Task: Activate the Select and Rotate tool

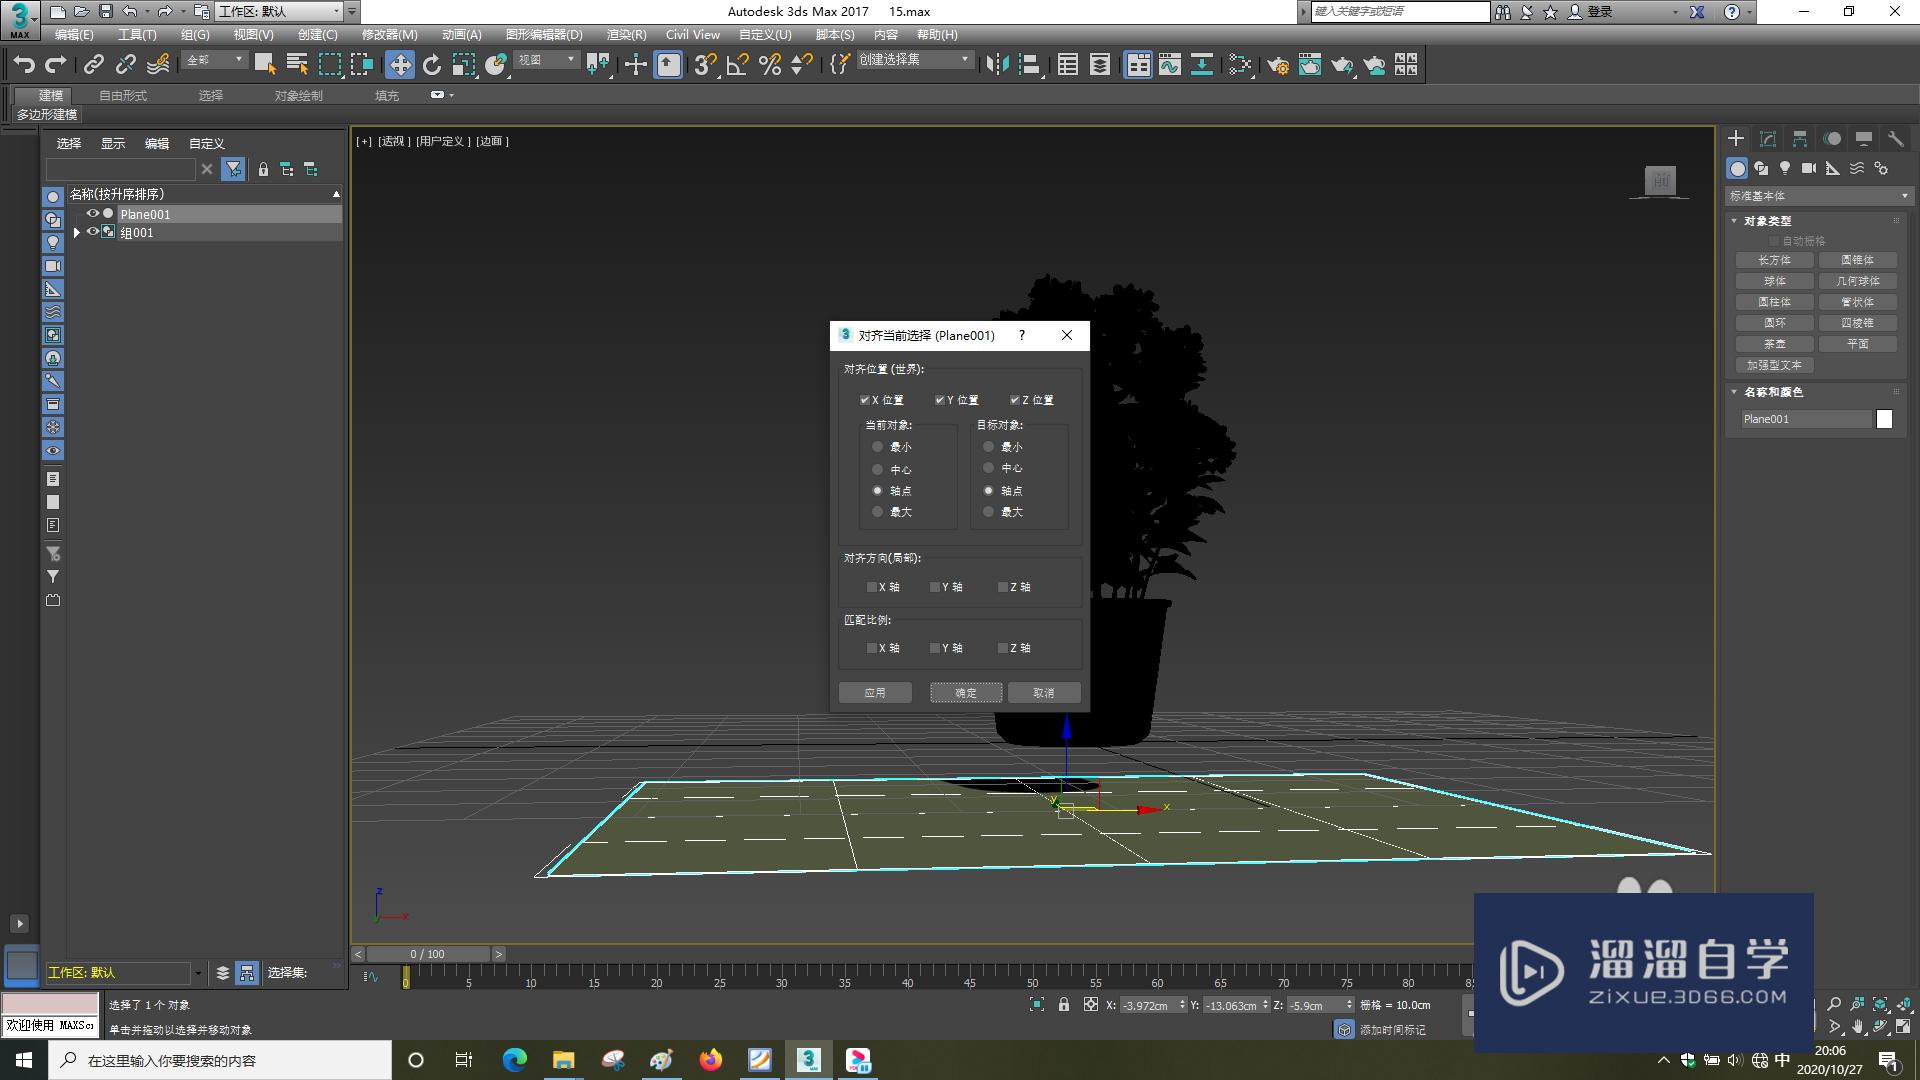Action: (432, 65)
